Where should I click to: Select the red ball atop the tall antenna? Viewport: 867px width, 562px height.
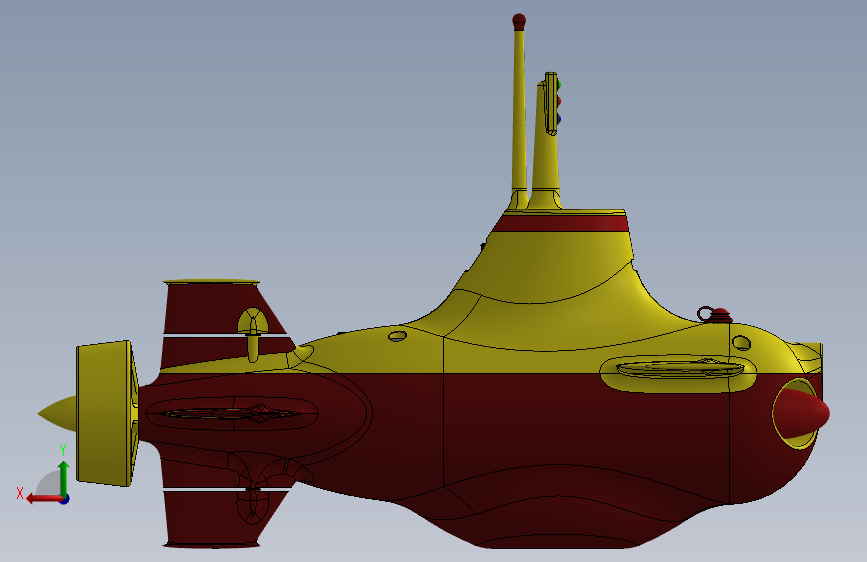pyautogui.click(x=519, y=22)
